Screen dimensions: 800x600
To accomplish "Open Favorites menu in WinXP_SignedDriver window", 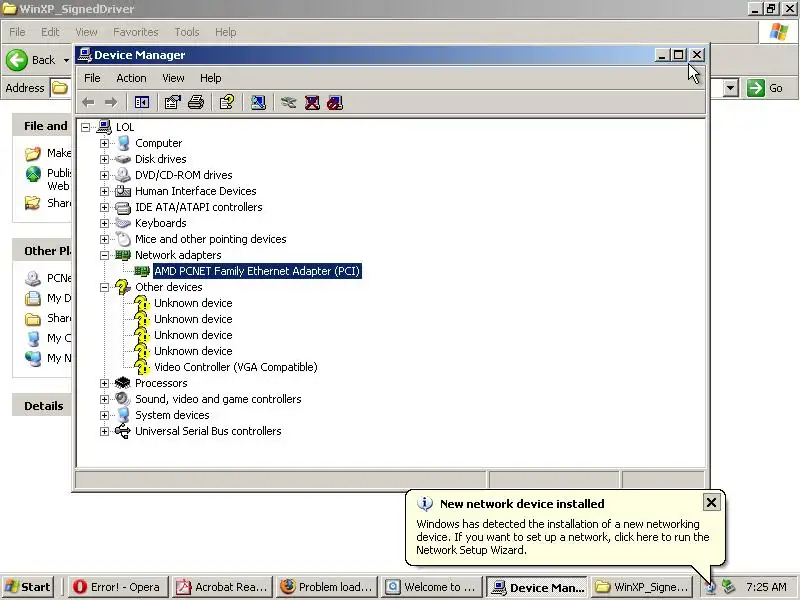I will pos(136,32).
